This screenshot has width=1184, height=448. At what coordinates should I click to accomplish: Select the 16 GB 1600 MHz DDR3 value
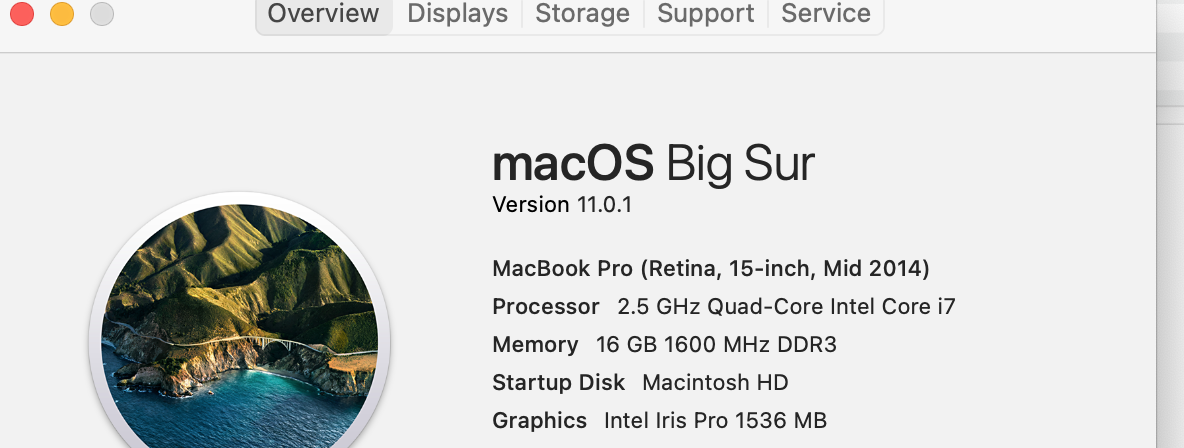tap(716, 345)
